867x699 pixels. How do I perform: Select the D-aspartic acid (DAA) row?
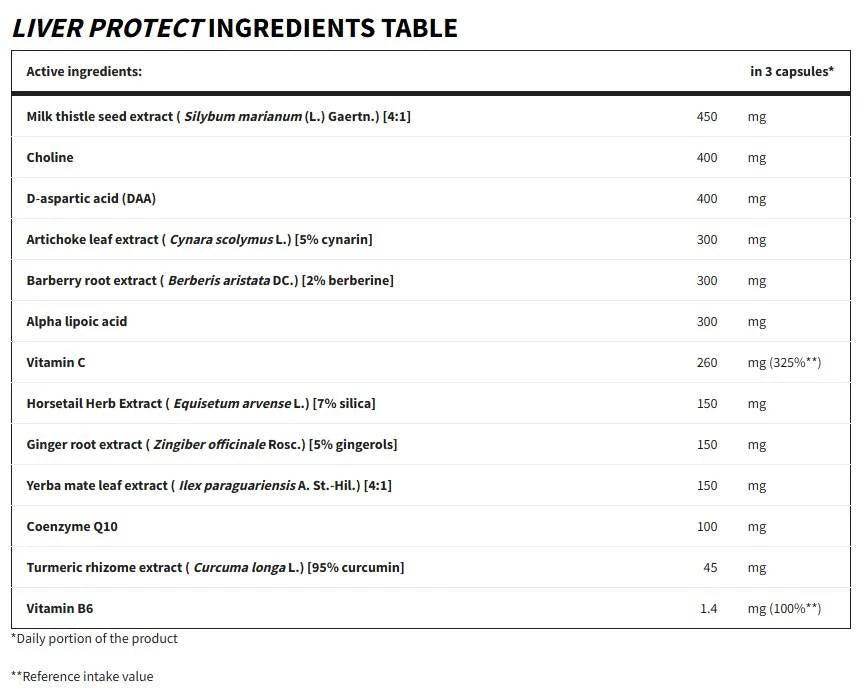(x=431, y=198)
